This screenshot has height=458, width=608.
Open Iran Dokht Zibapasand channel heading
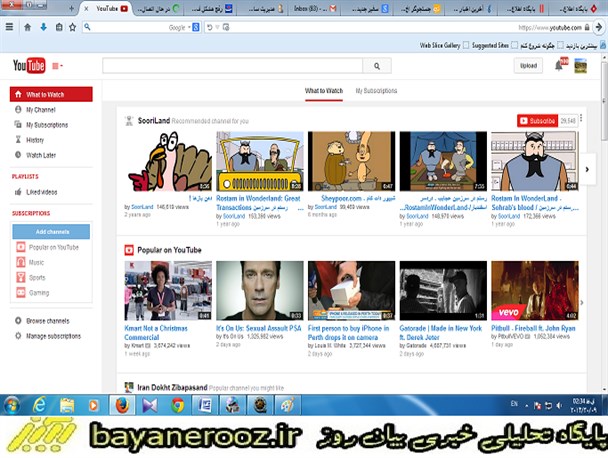pyautogui.click(x=172, y=387)
